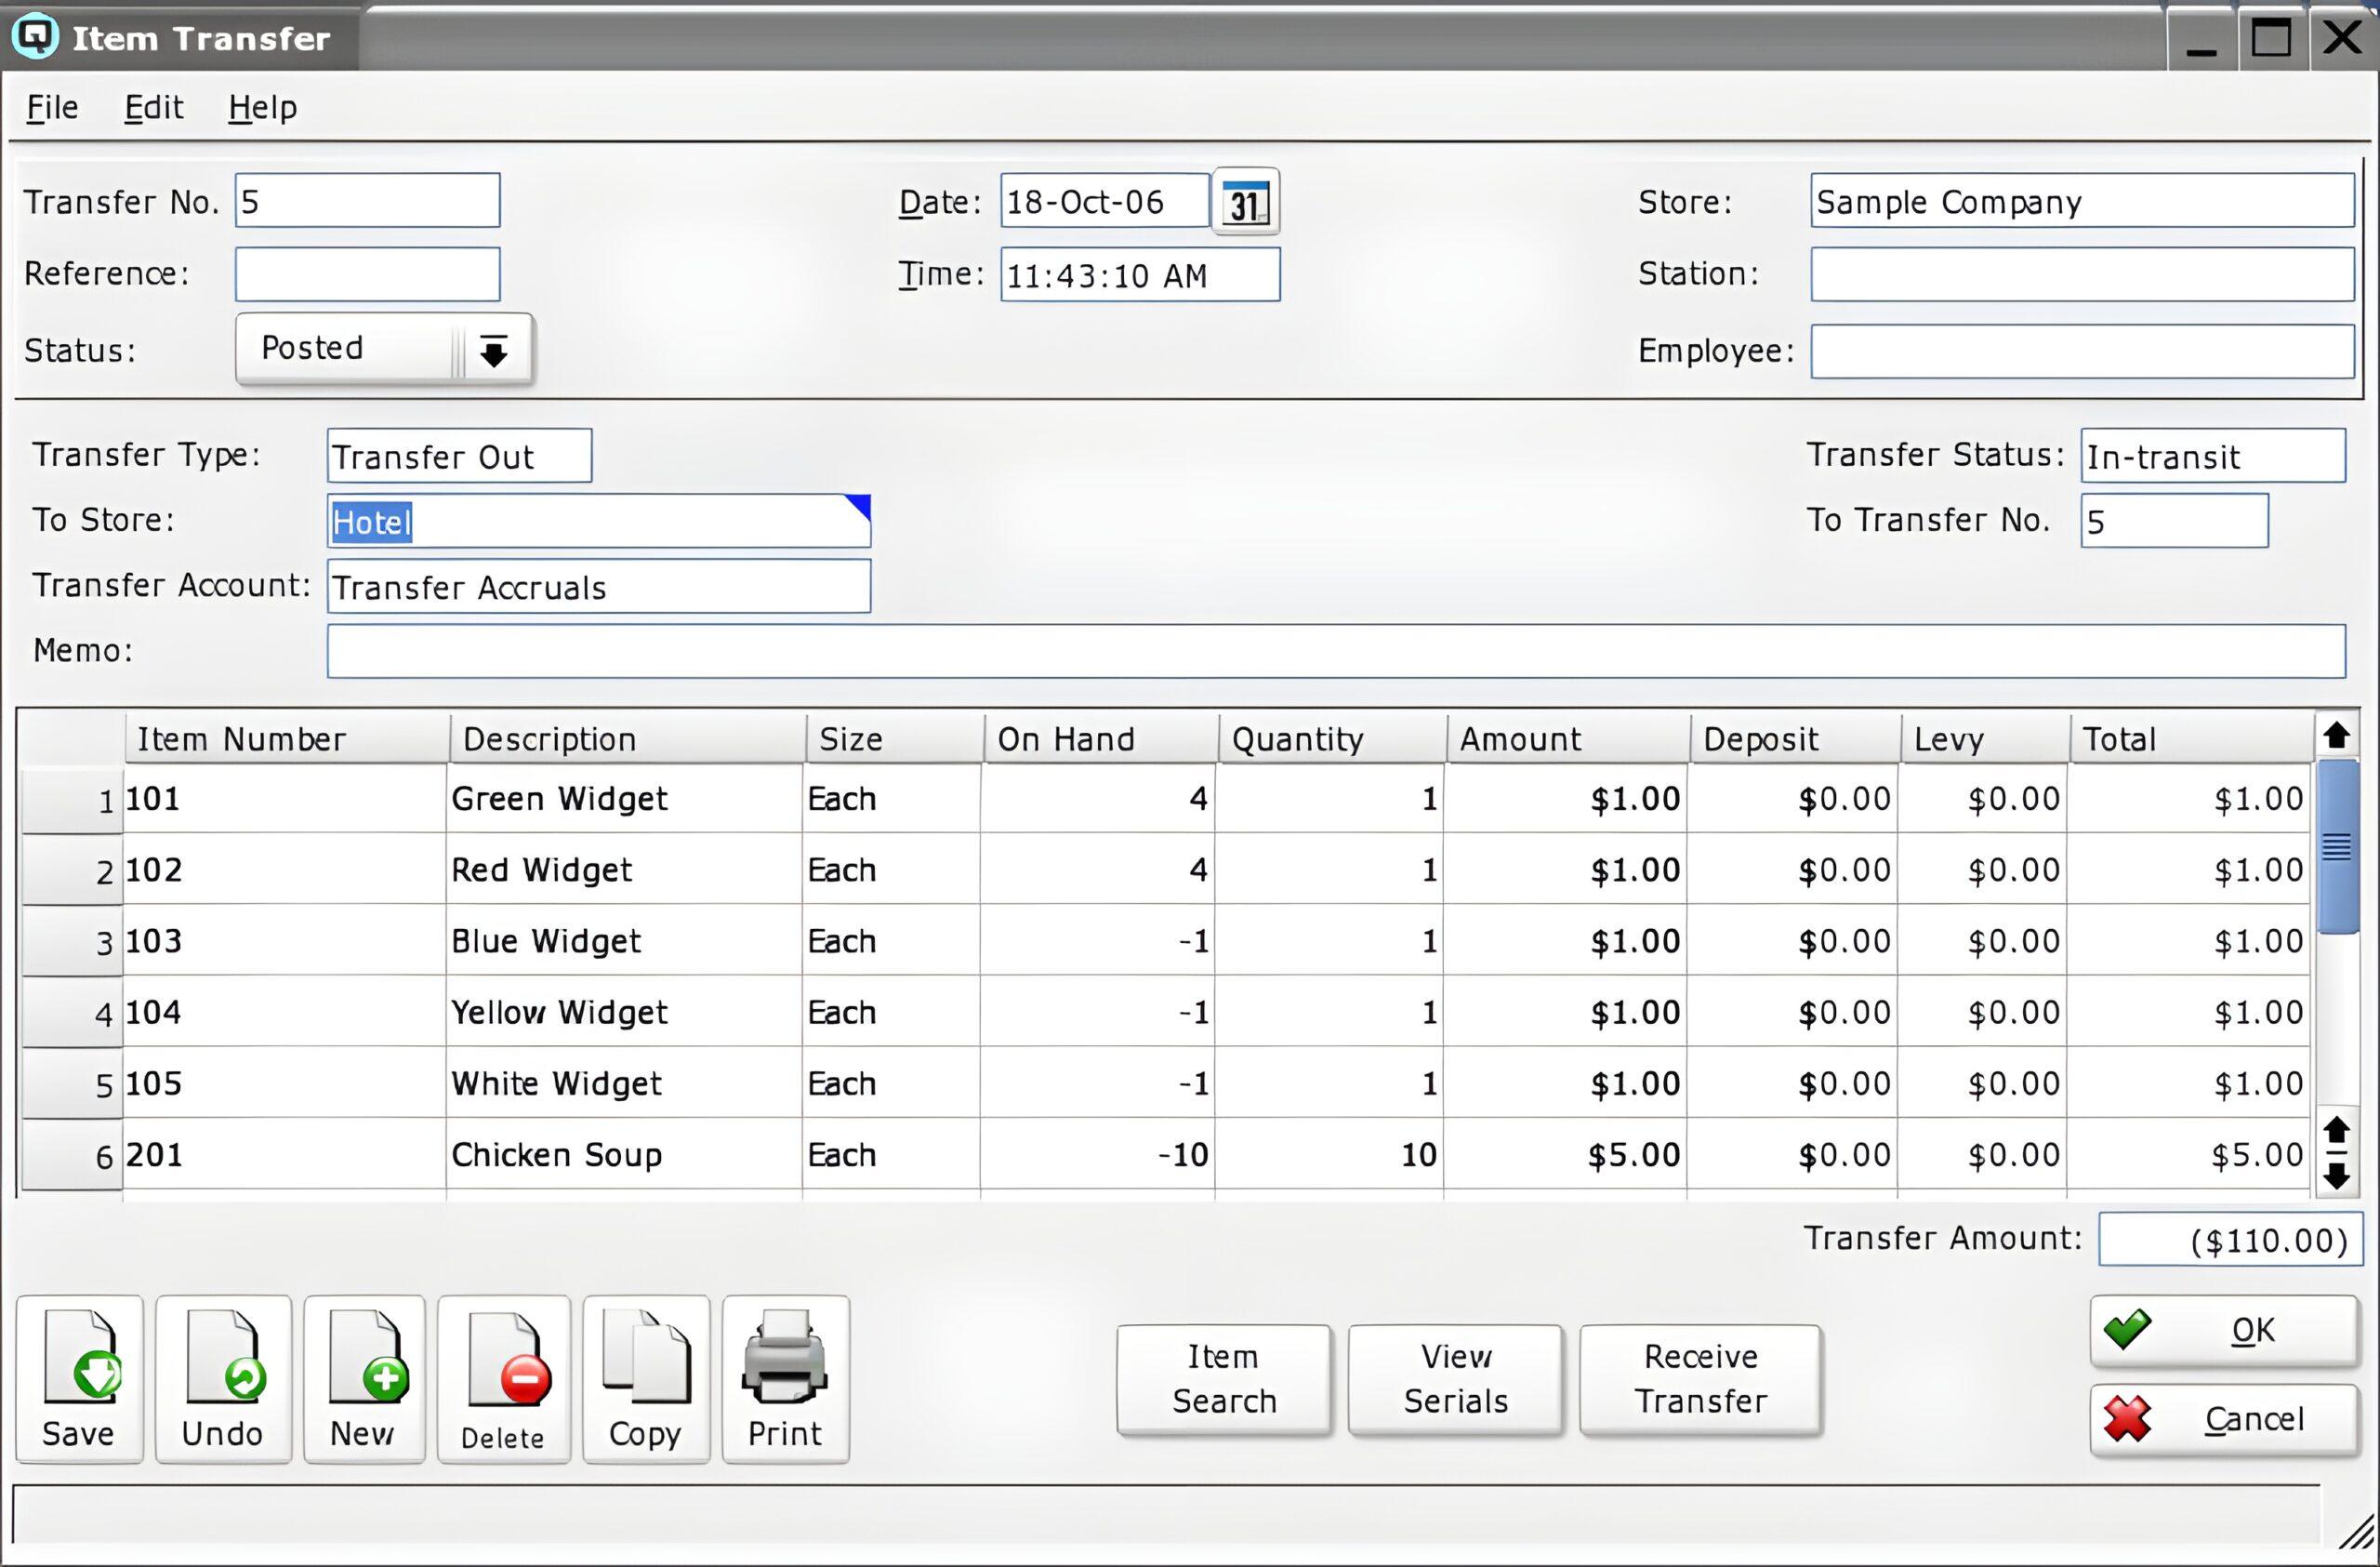Screen dimensions: 2380x1567
Task: Click item number 104 cell
Action: 284,1012
